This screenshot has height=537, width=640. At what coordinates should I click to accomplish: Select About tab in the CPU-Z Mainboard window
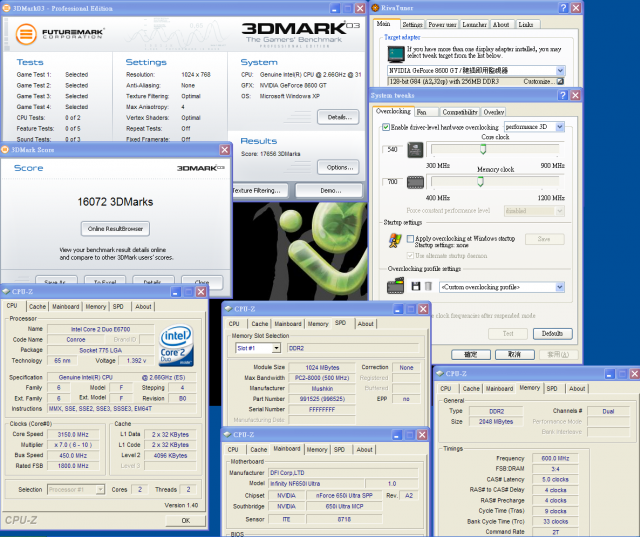point(364,449)
